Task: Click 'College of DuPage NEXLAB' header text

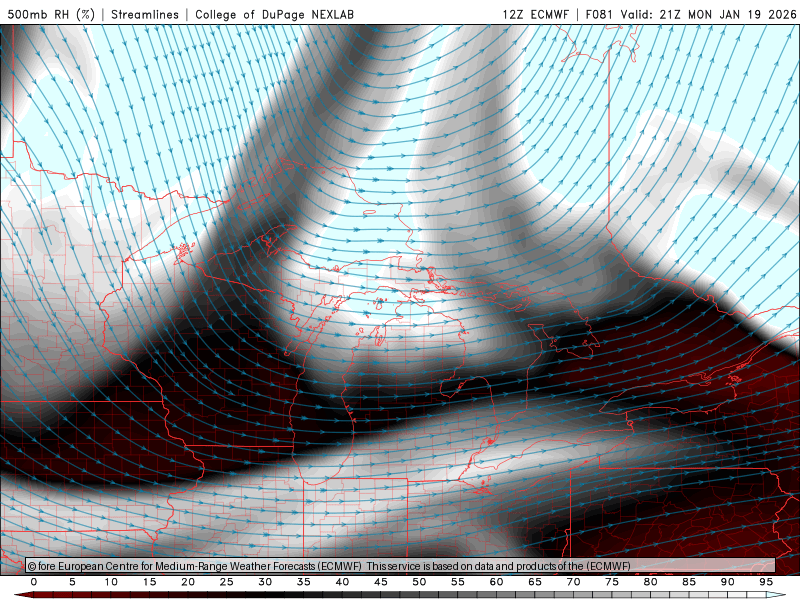Action: coord(274,14)
